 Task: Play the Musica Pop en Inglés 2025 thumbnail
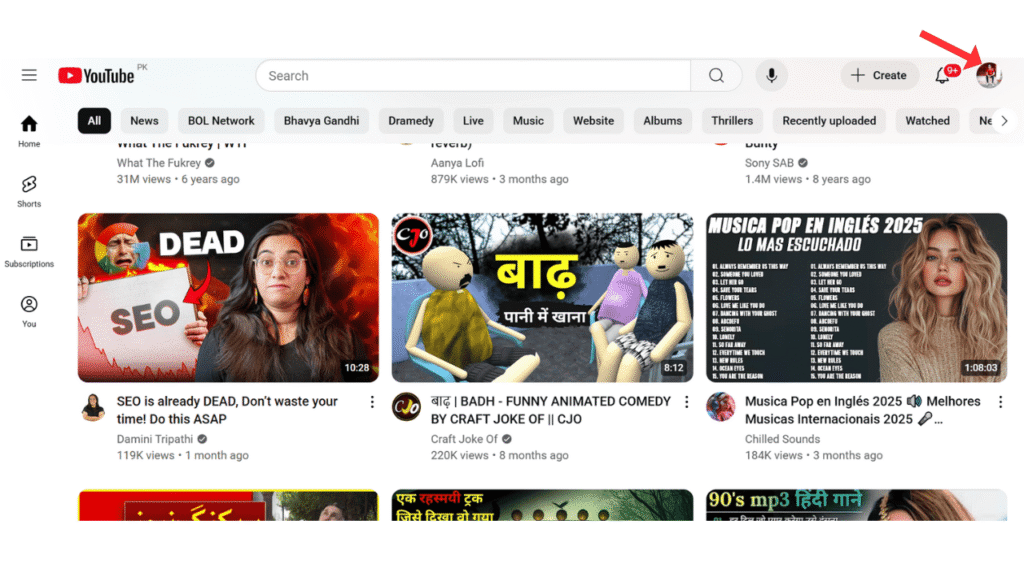pyautogui.click(x=857, y=296)
